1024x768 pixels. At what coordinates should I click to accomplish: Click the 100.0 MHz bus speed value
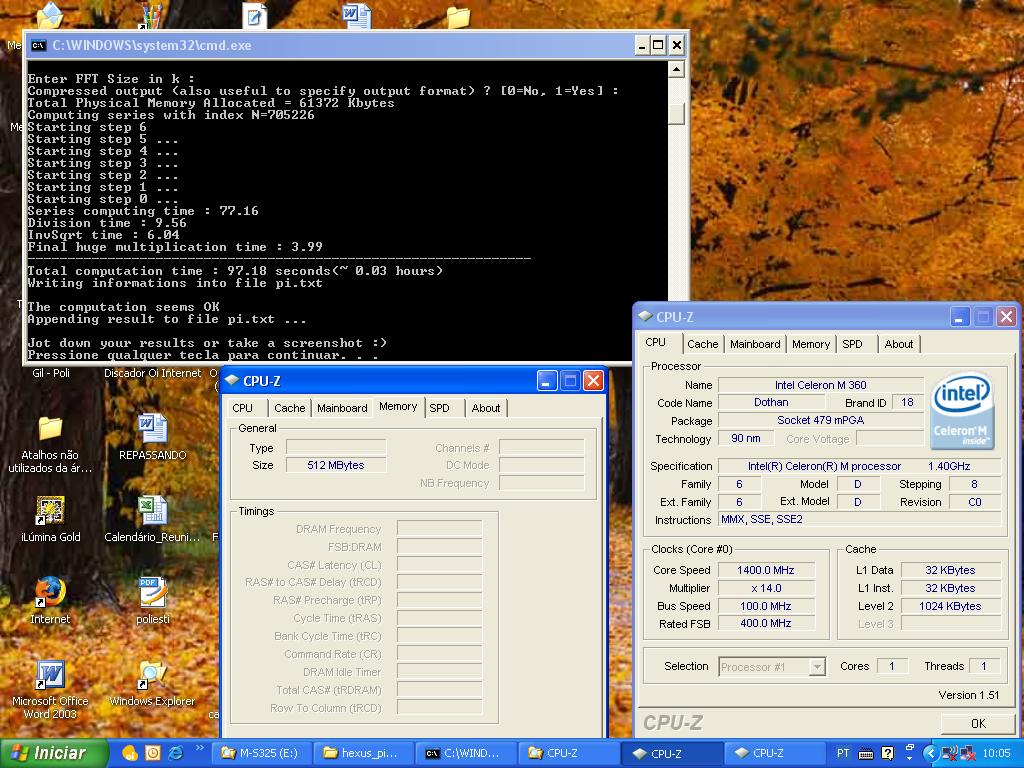click(766, 606)
